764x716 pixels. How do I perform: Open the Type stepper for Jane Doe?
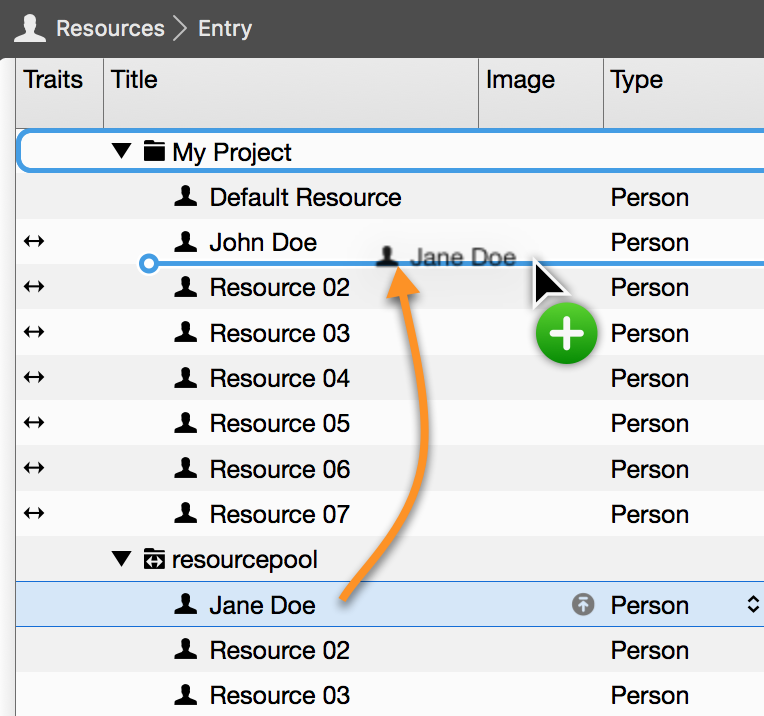click(752, 605)
